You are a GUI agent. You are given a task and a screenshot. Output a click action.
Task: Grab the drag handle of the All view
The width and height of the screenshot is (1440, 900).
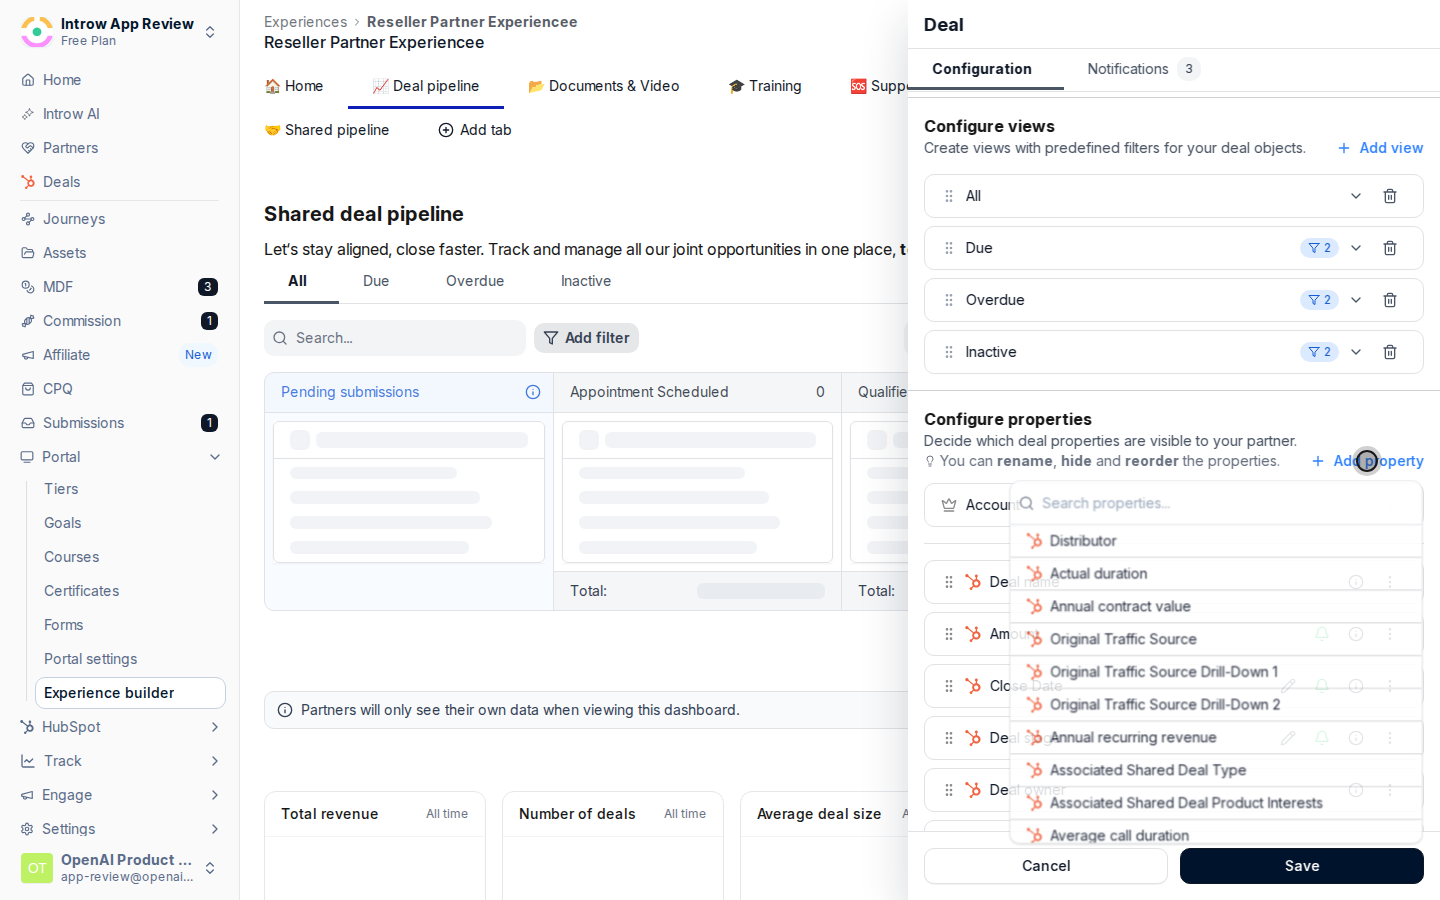pos(949,196)
